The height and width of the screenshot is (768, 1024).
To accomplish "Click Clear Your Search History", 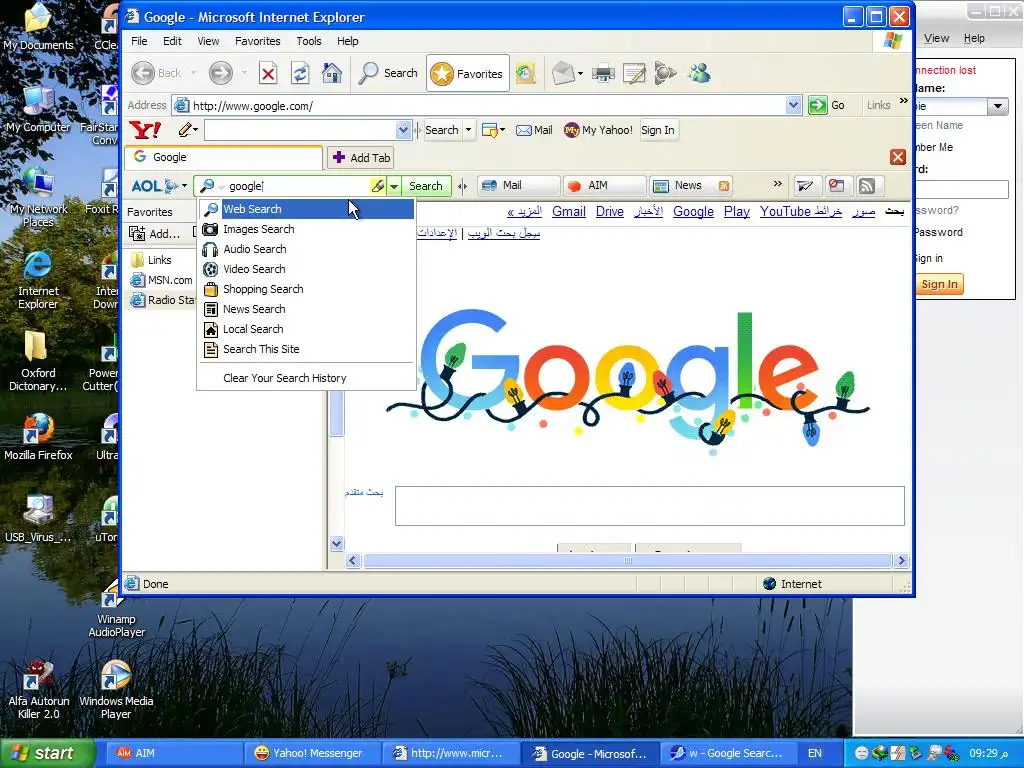I will click(307, 378).
